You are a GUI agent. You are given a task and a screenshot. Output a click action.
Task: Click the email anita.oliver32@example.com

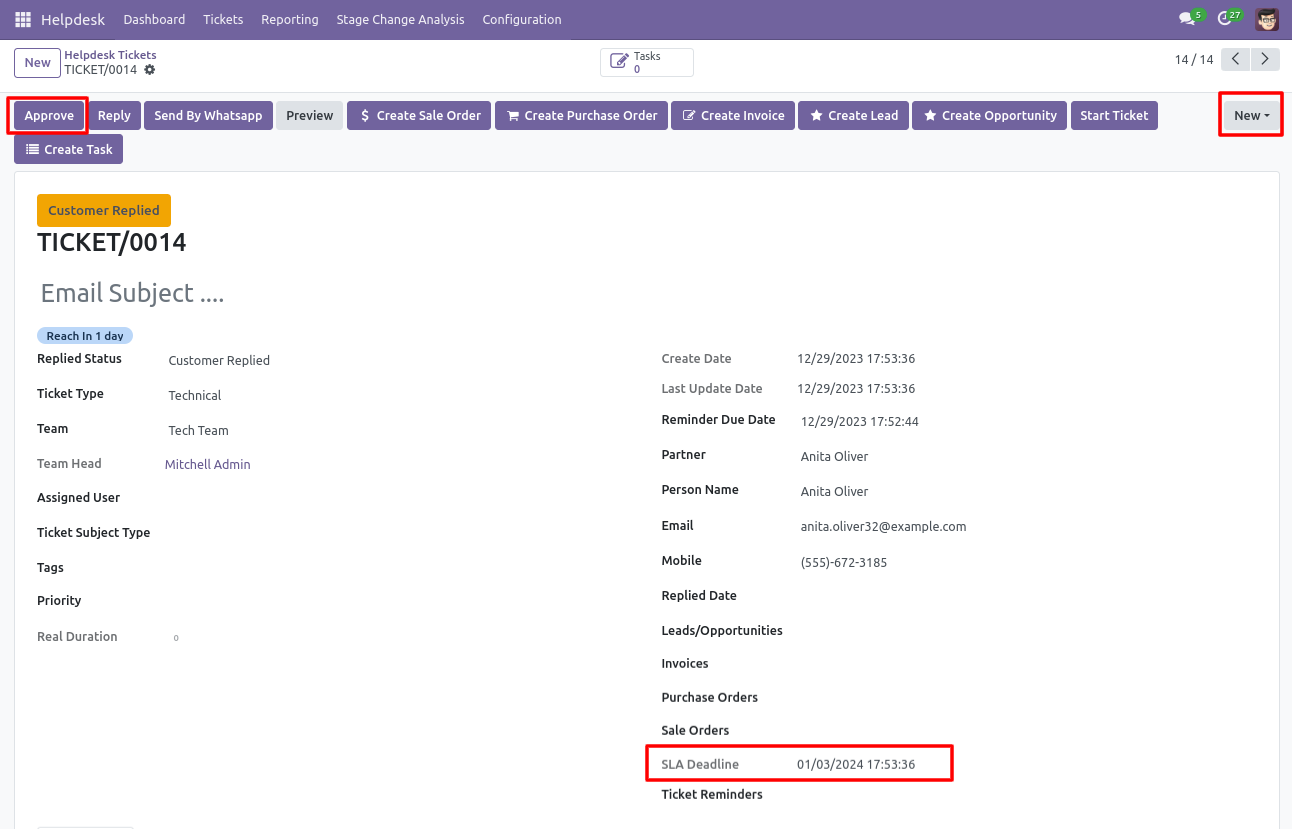tap(883, 526)
